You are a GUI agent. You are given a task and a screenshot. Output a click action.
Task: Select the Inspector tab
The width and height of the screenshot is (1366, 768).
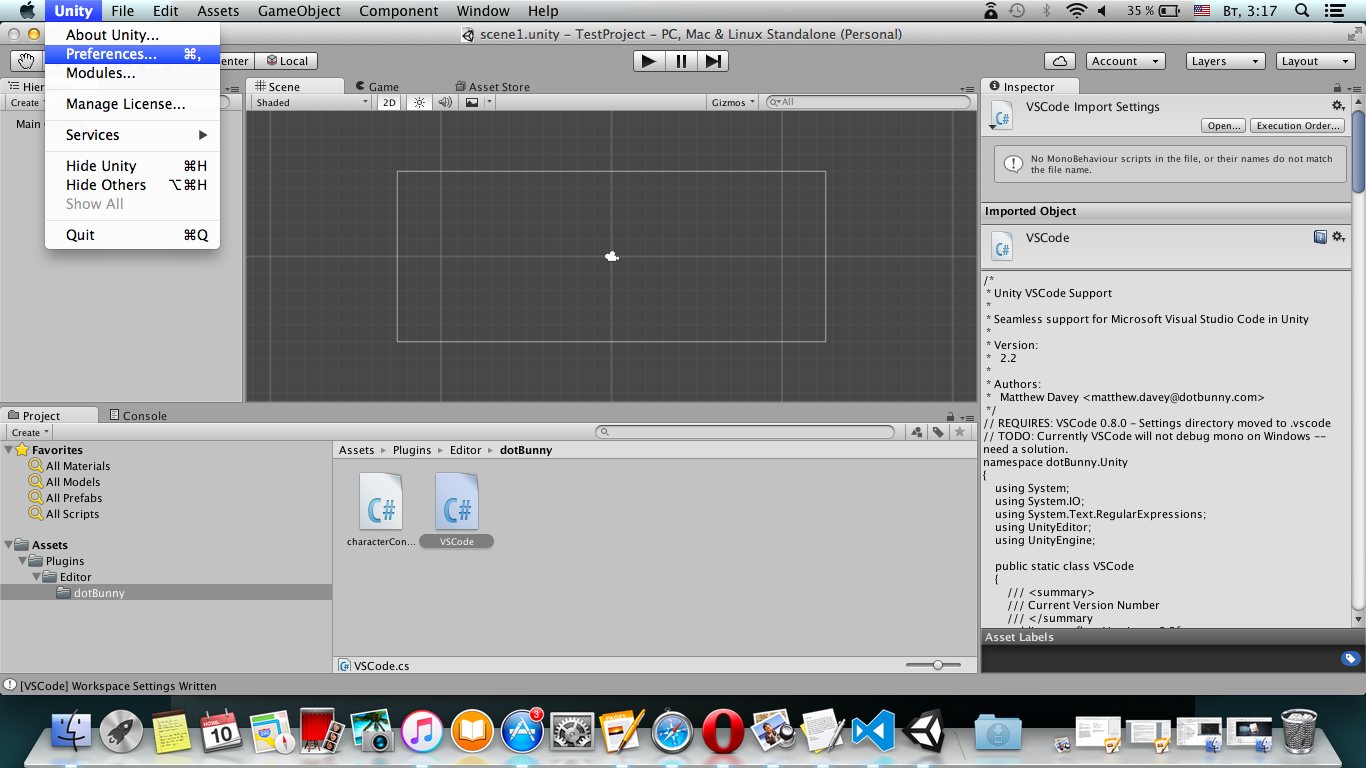1030,87
